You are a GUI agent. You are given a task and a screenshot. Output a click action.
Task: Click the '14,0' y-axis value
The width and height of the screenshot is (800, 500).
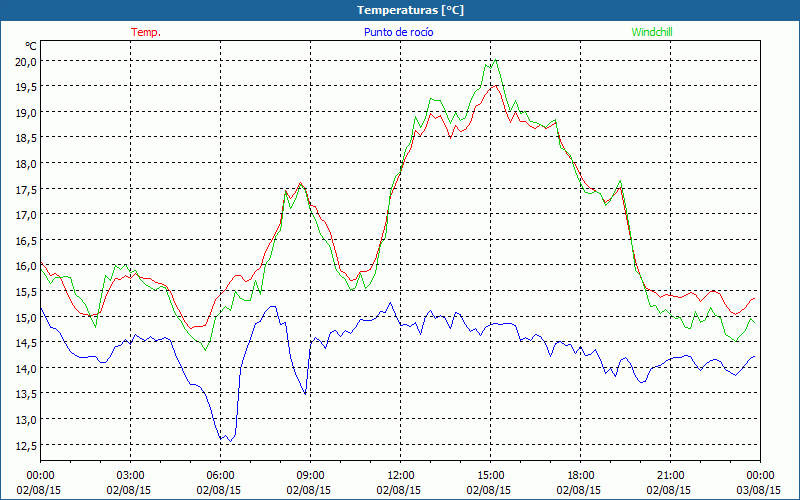[x=27, y=368]
